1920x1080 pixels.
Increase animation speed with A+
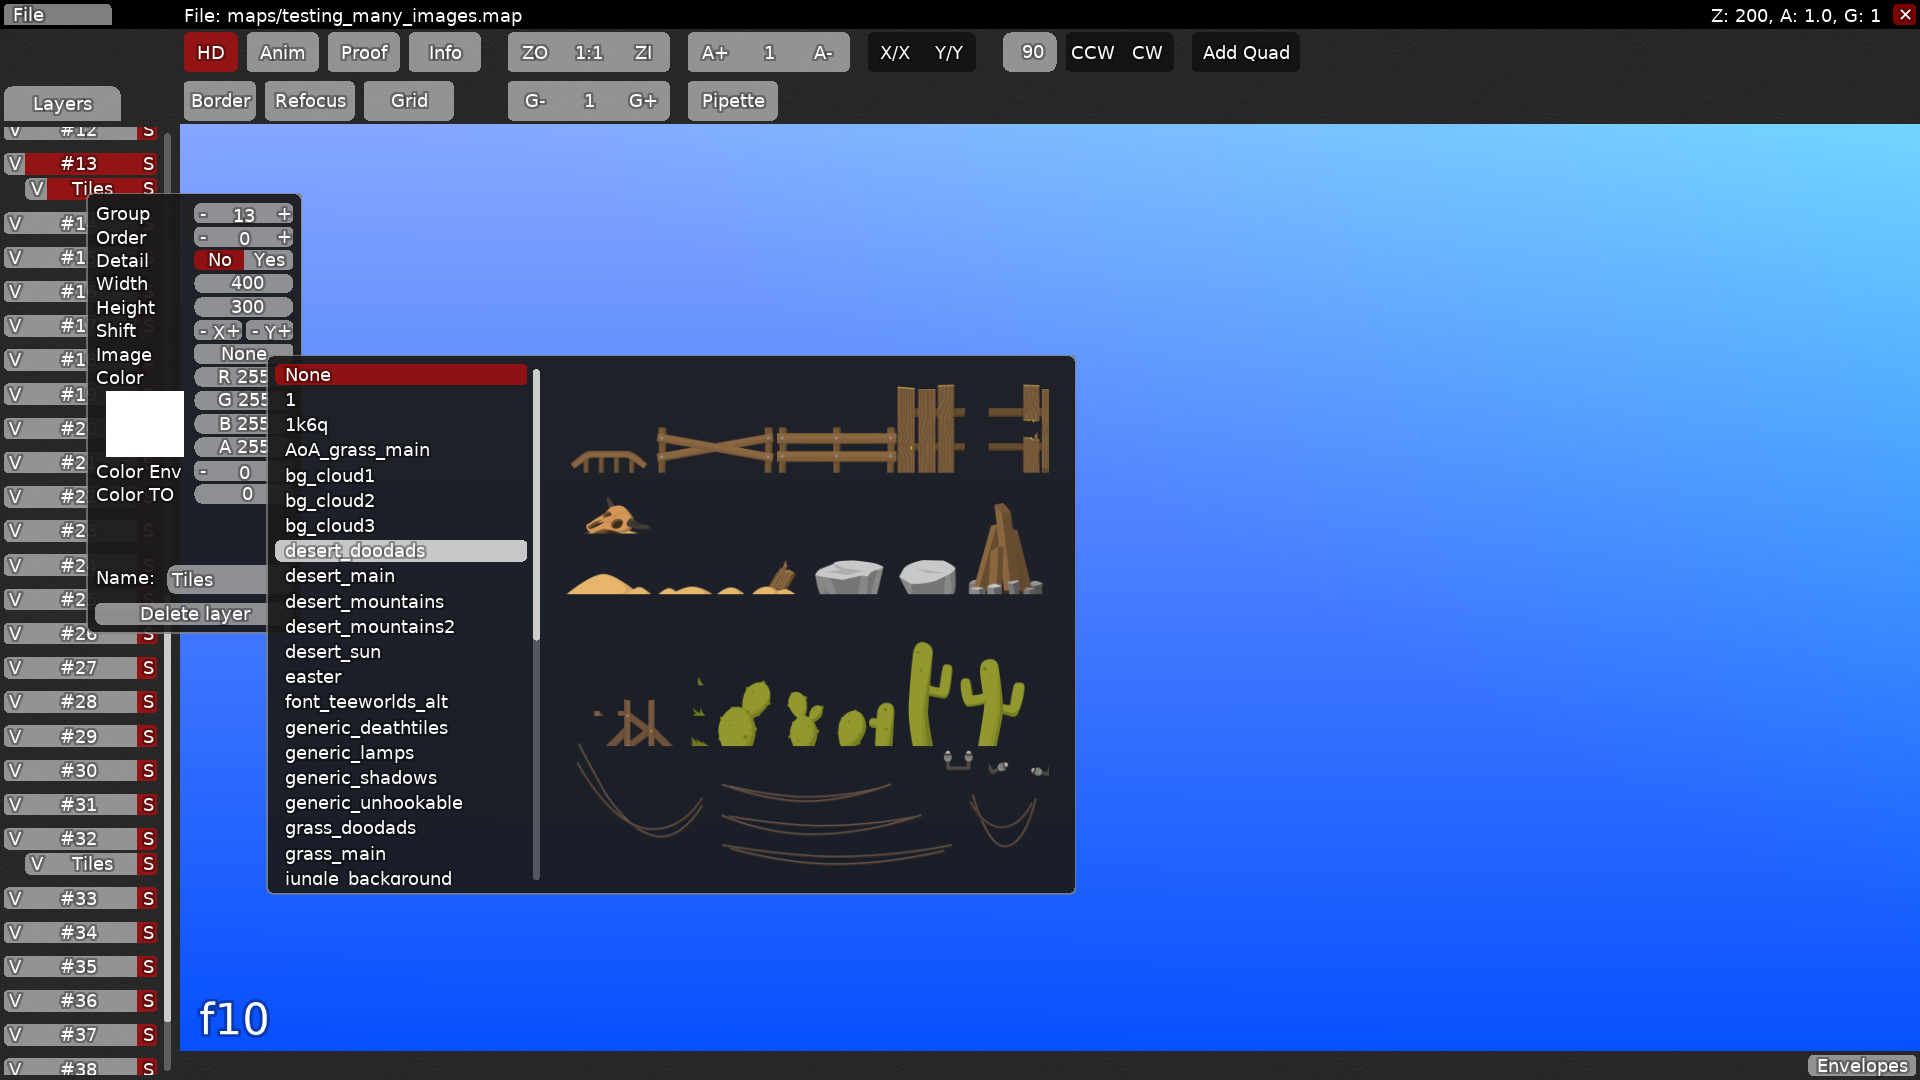tap(714, 53)
